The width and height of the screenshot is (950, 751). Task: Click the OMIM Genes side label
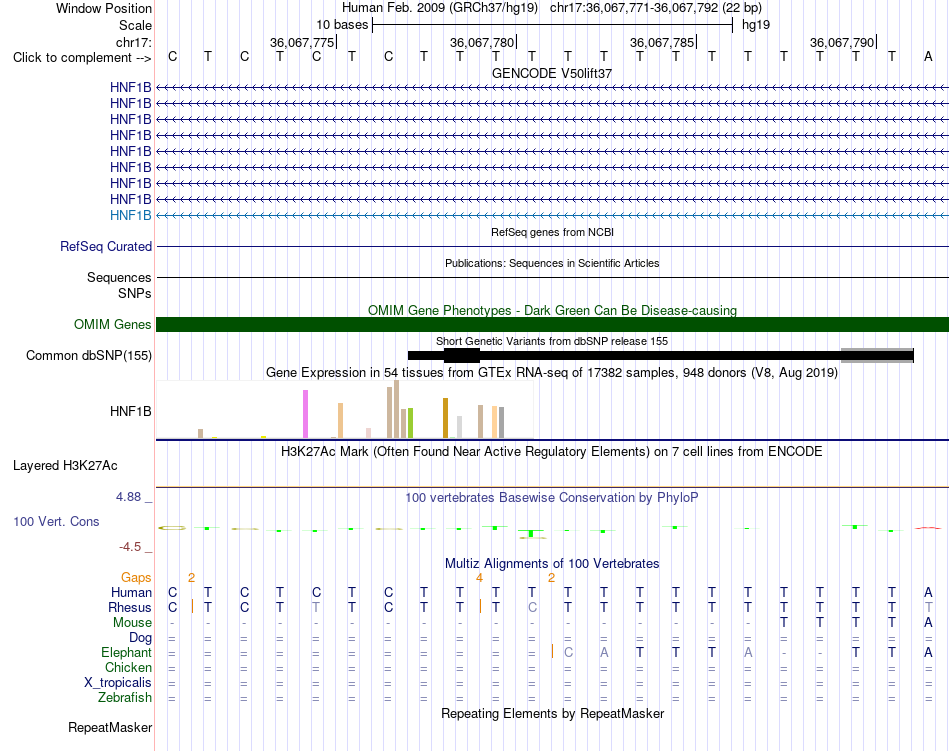[x=112, y=325]
